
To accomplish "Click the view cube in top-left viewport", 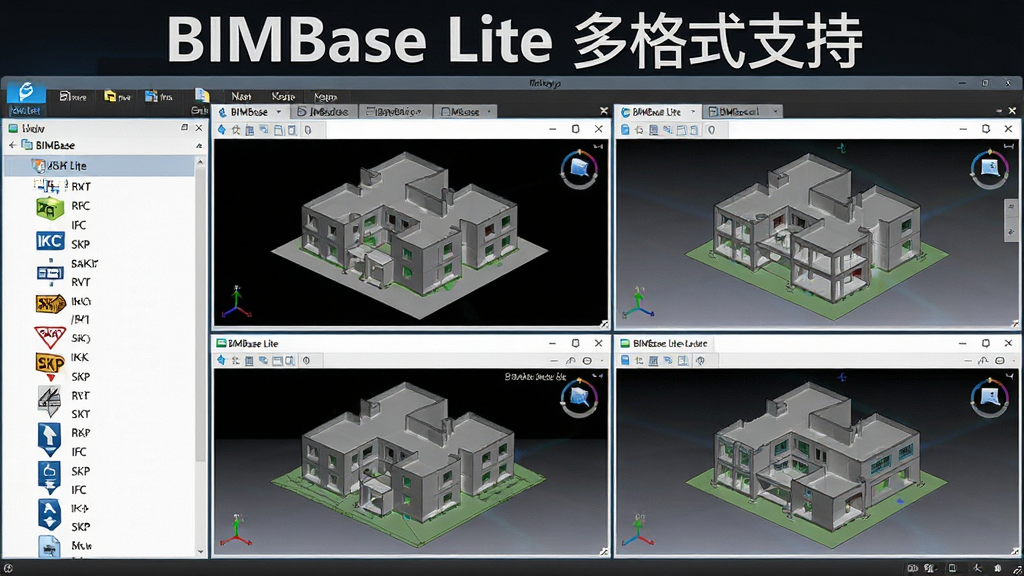I will pyautogui.click(x=579, y=170).
